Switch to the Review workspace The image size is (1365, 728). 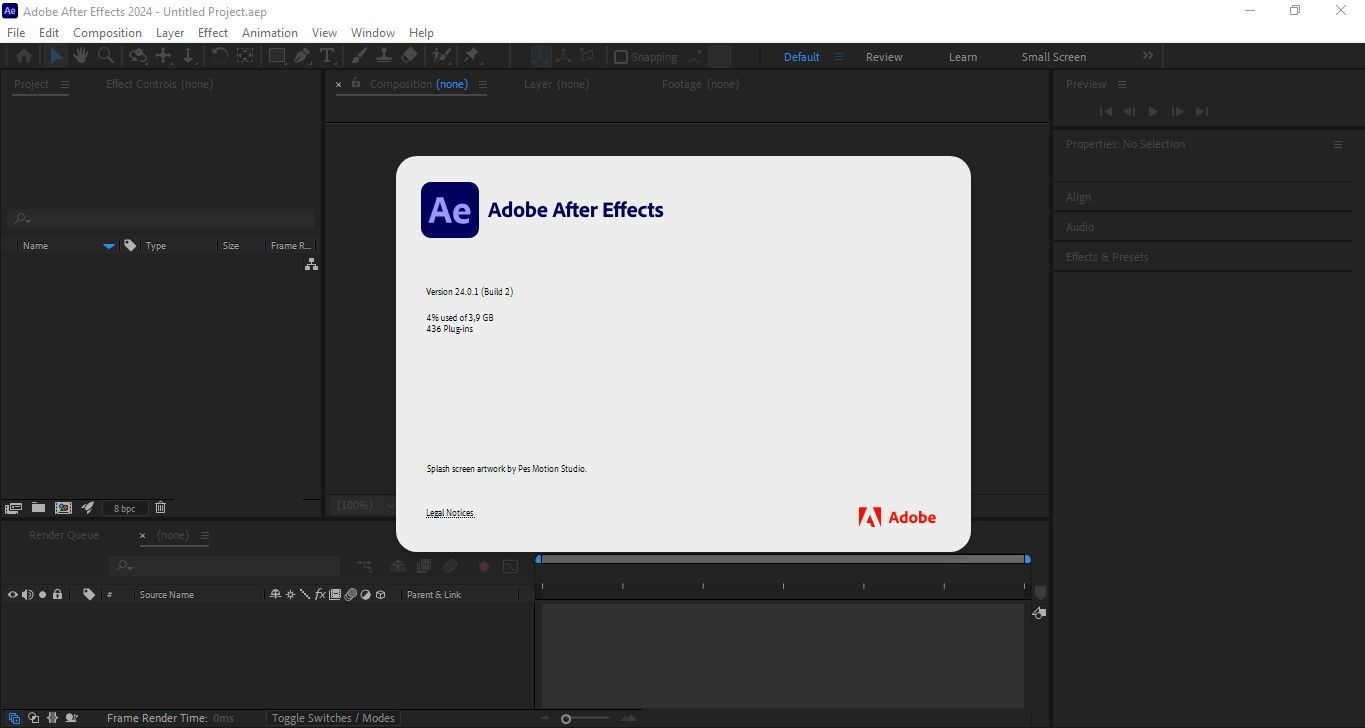pyautogui.click(x=884, y=57)
